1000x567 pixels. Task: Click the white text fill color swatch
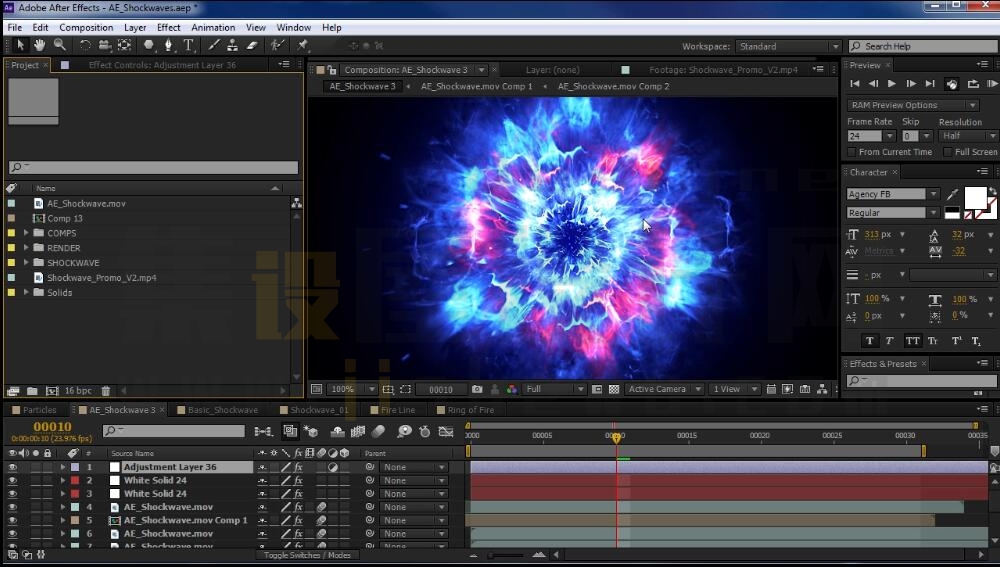tap(975, 198)
